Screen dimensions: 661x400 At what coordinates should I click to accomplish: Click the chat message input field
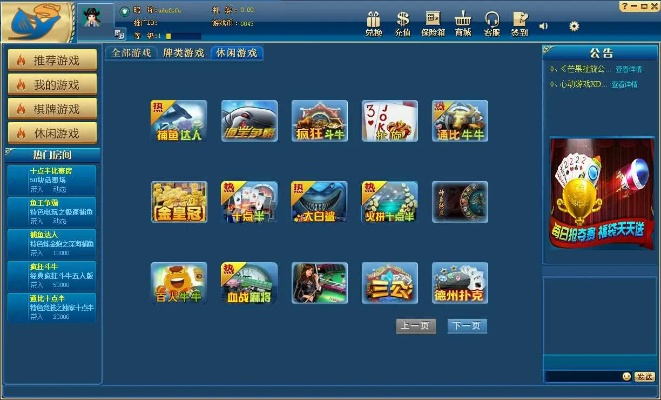[581, 376]
